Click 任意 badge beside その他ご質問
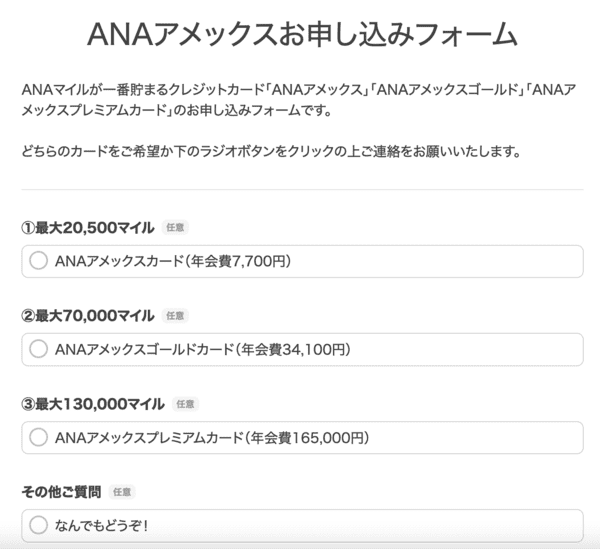This screenshot has height=549, width=600. [121, 491]
